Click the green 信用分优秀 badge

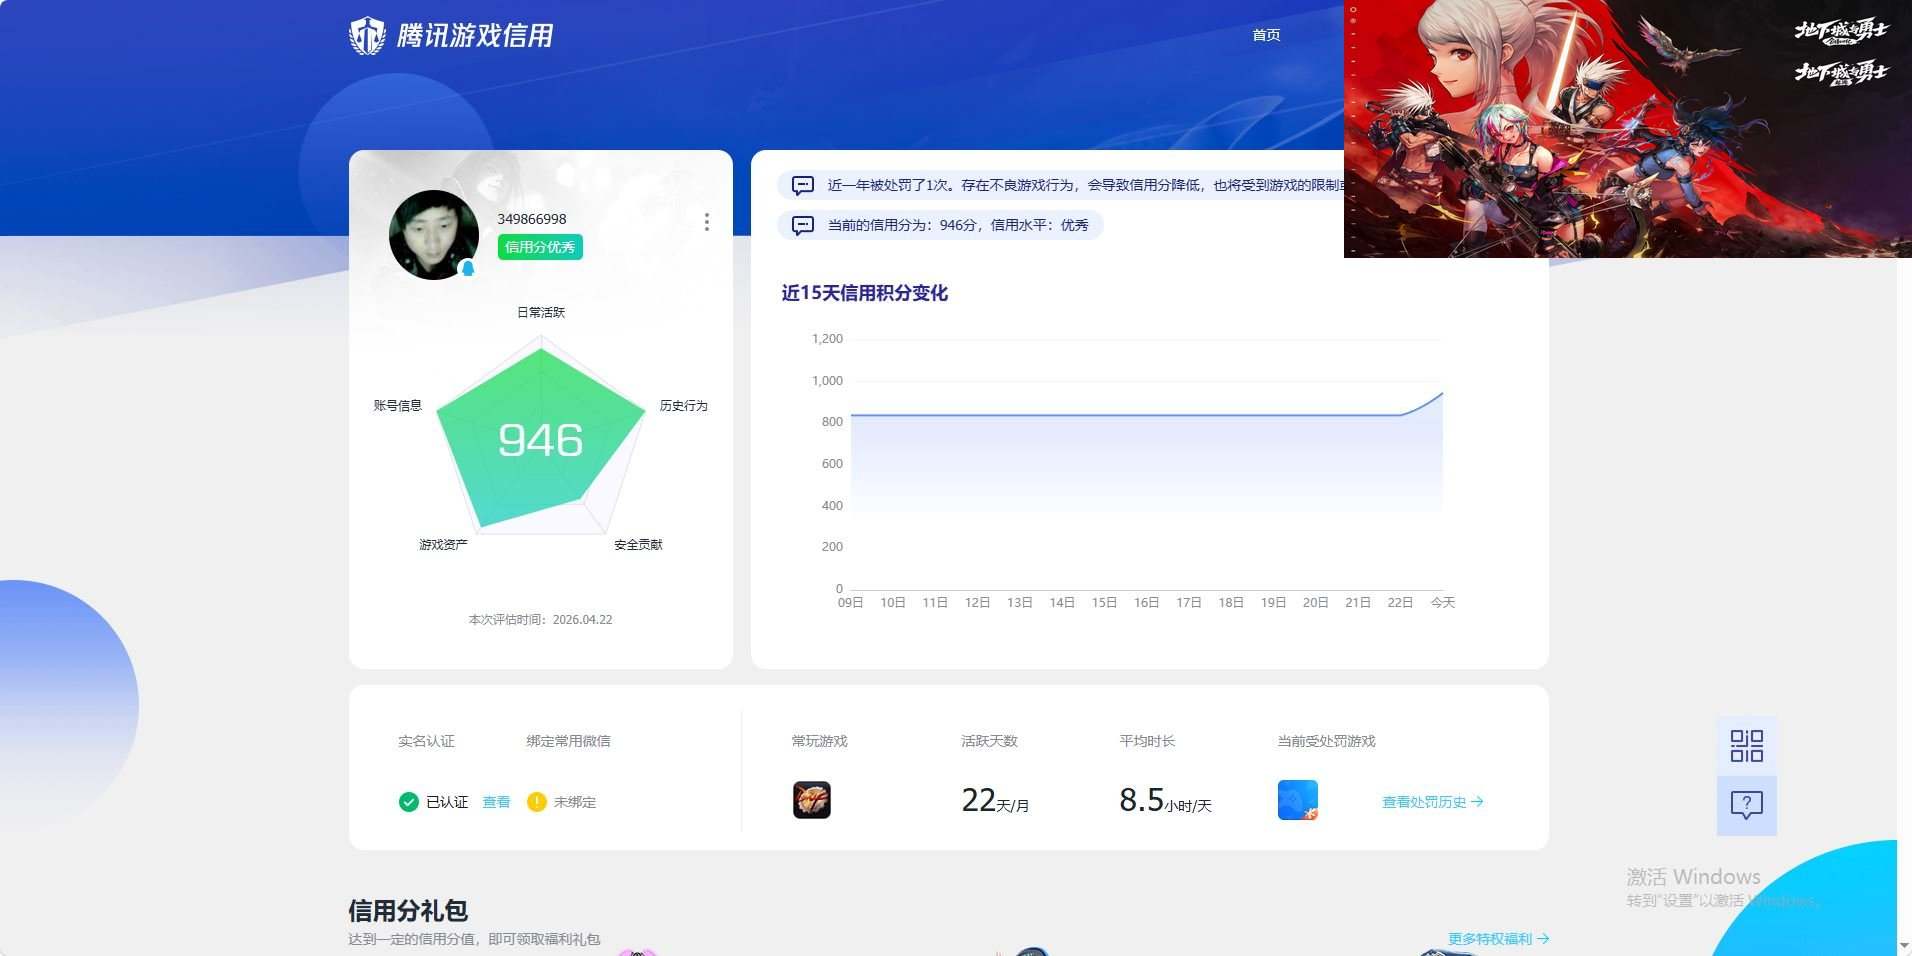540,247
